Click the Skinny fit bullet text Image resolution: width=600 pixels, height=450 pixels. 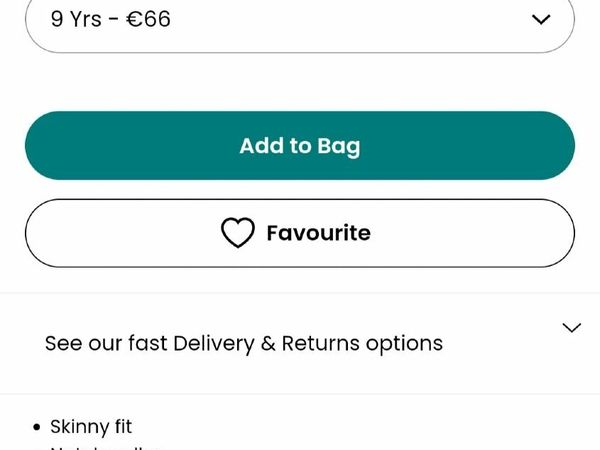point(91,427)
